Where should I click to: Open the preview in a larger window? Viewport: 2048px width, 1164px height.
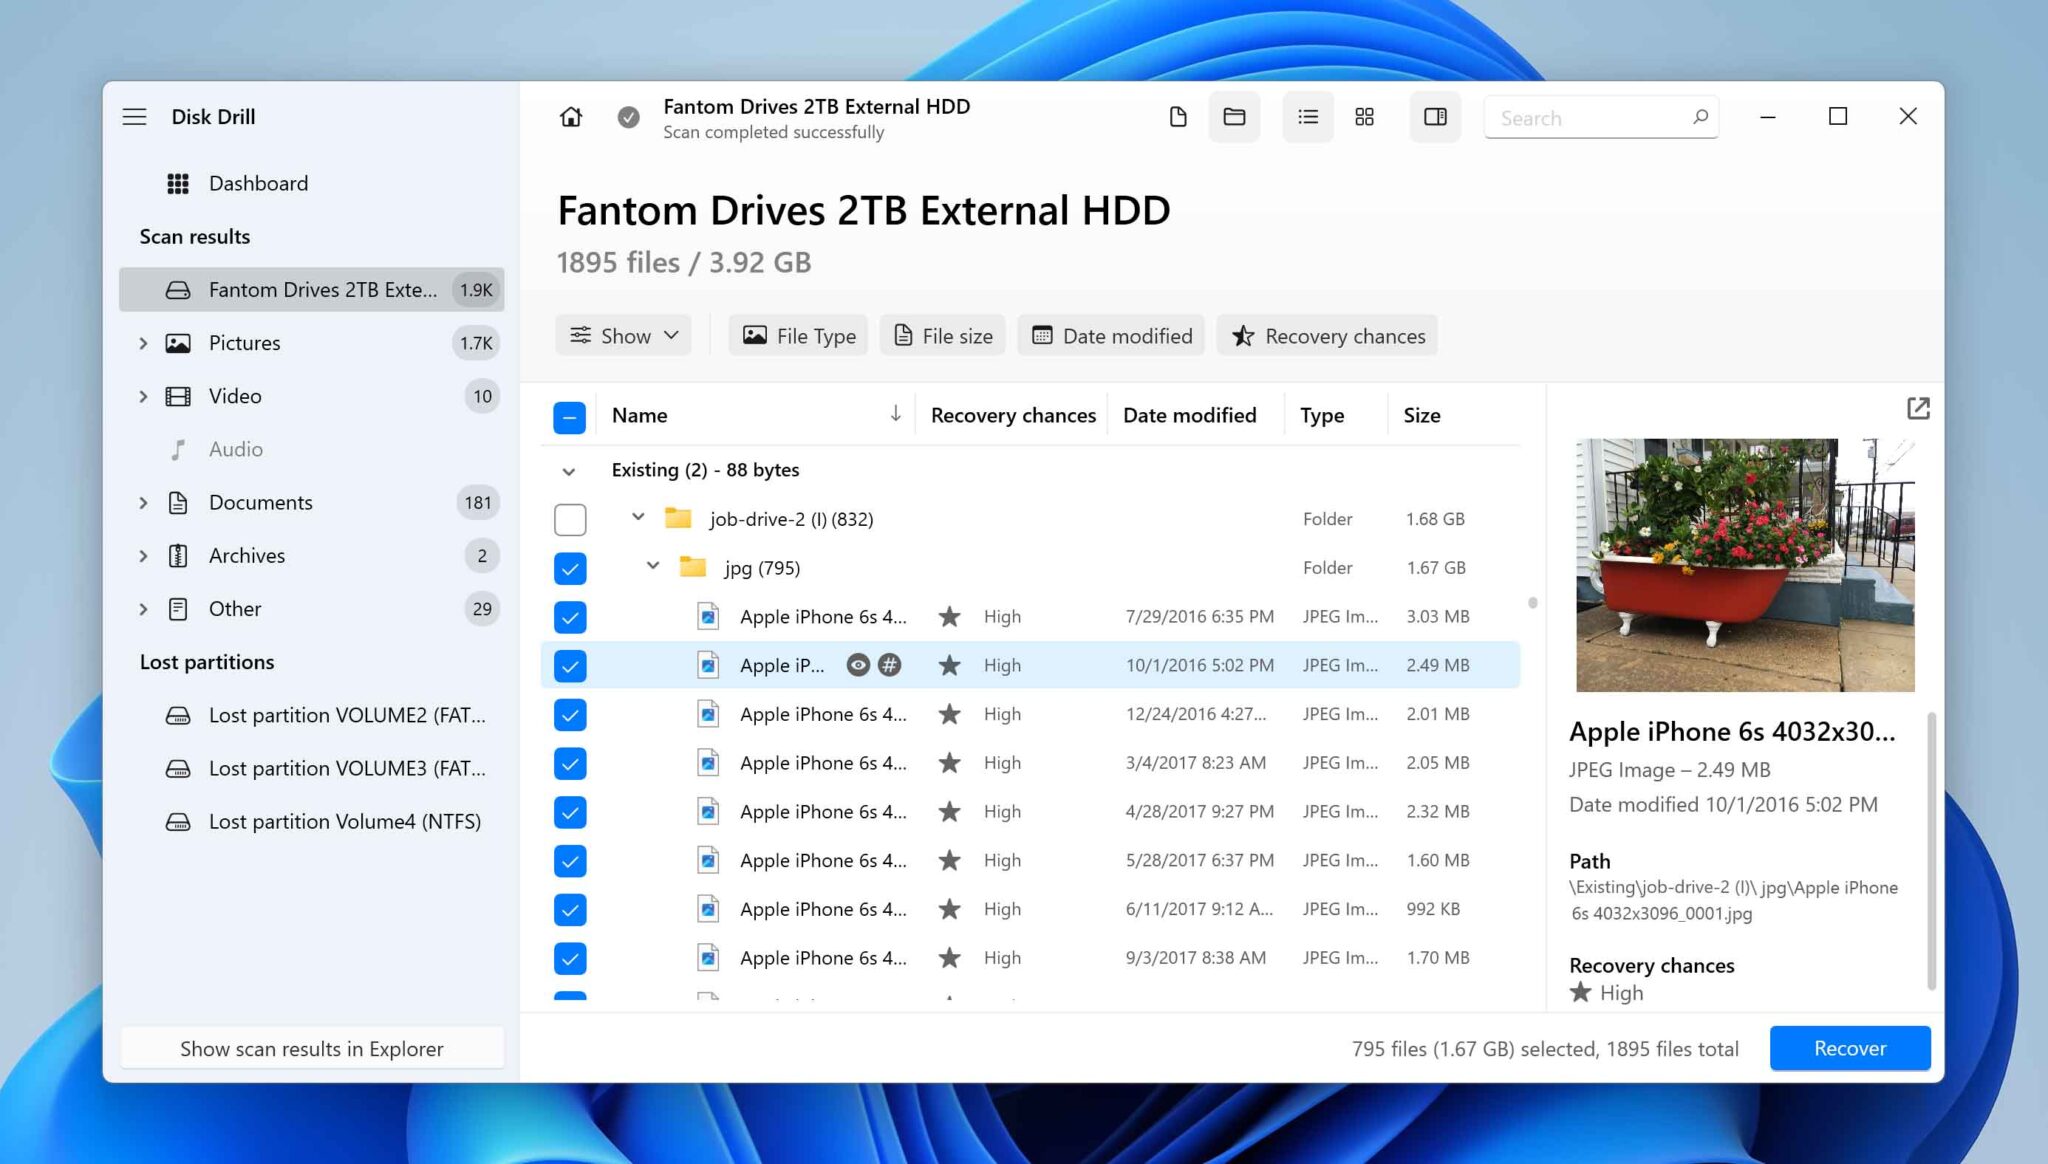tap(1917, 408)
